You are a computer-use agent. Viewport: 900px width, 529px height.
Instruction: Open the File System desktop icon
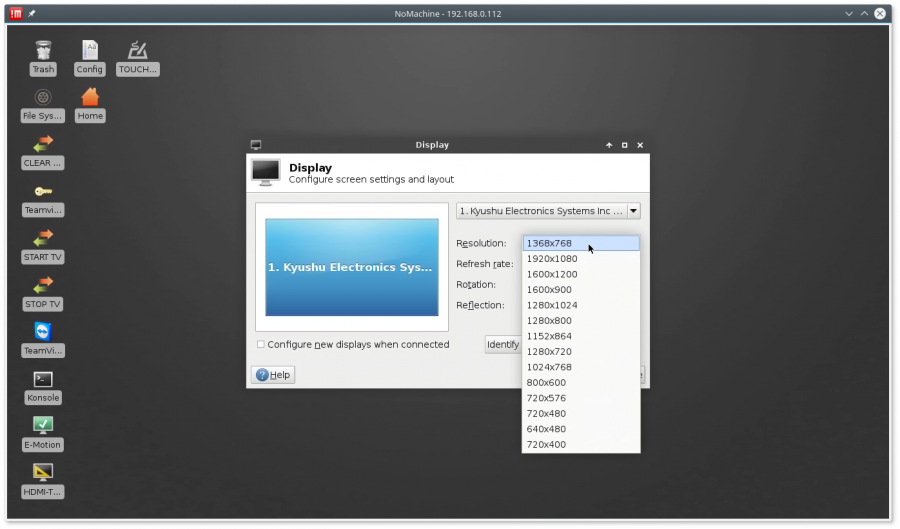pos(43,98)
